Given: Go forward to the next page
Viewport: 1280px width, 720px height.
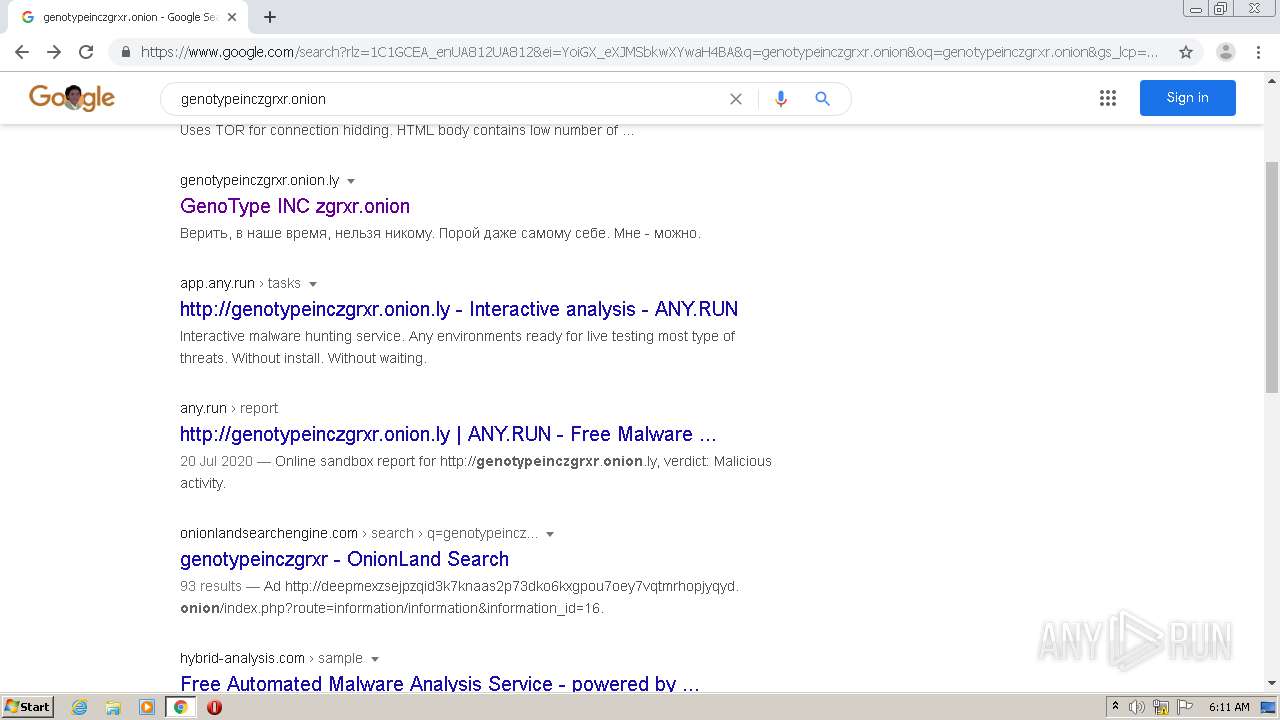Looking at the screenshot, I should coord(54,52).
